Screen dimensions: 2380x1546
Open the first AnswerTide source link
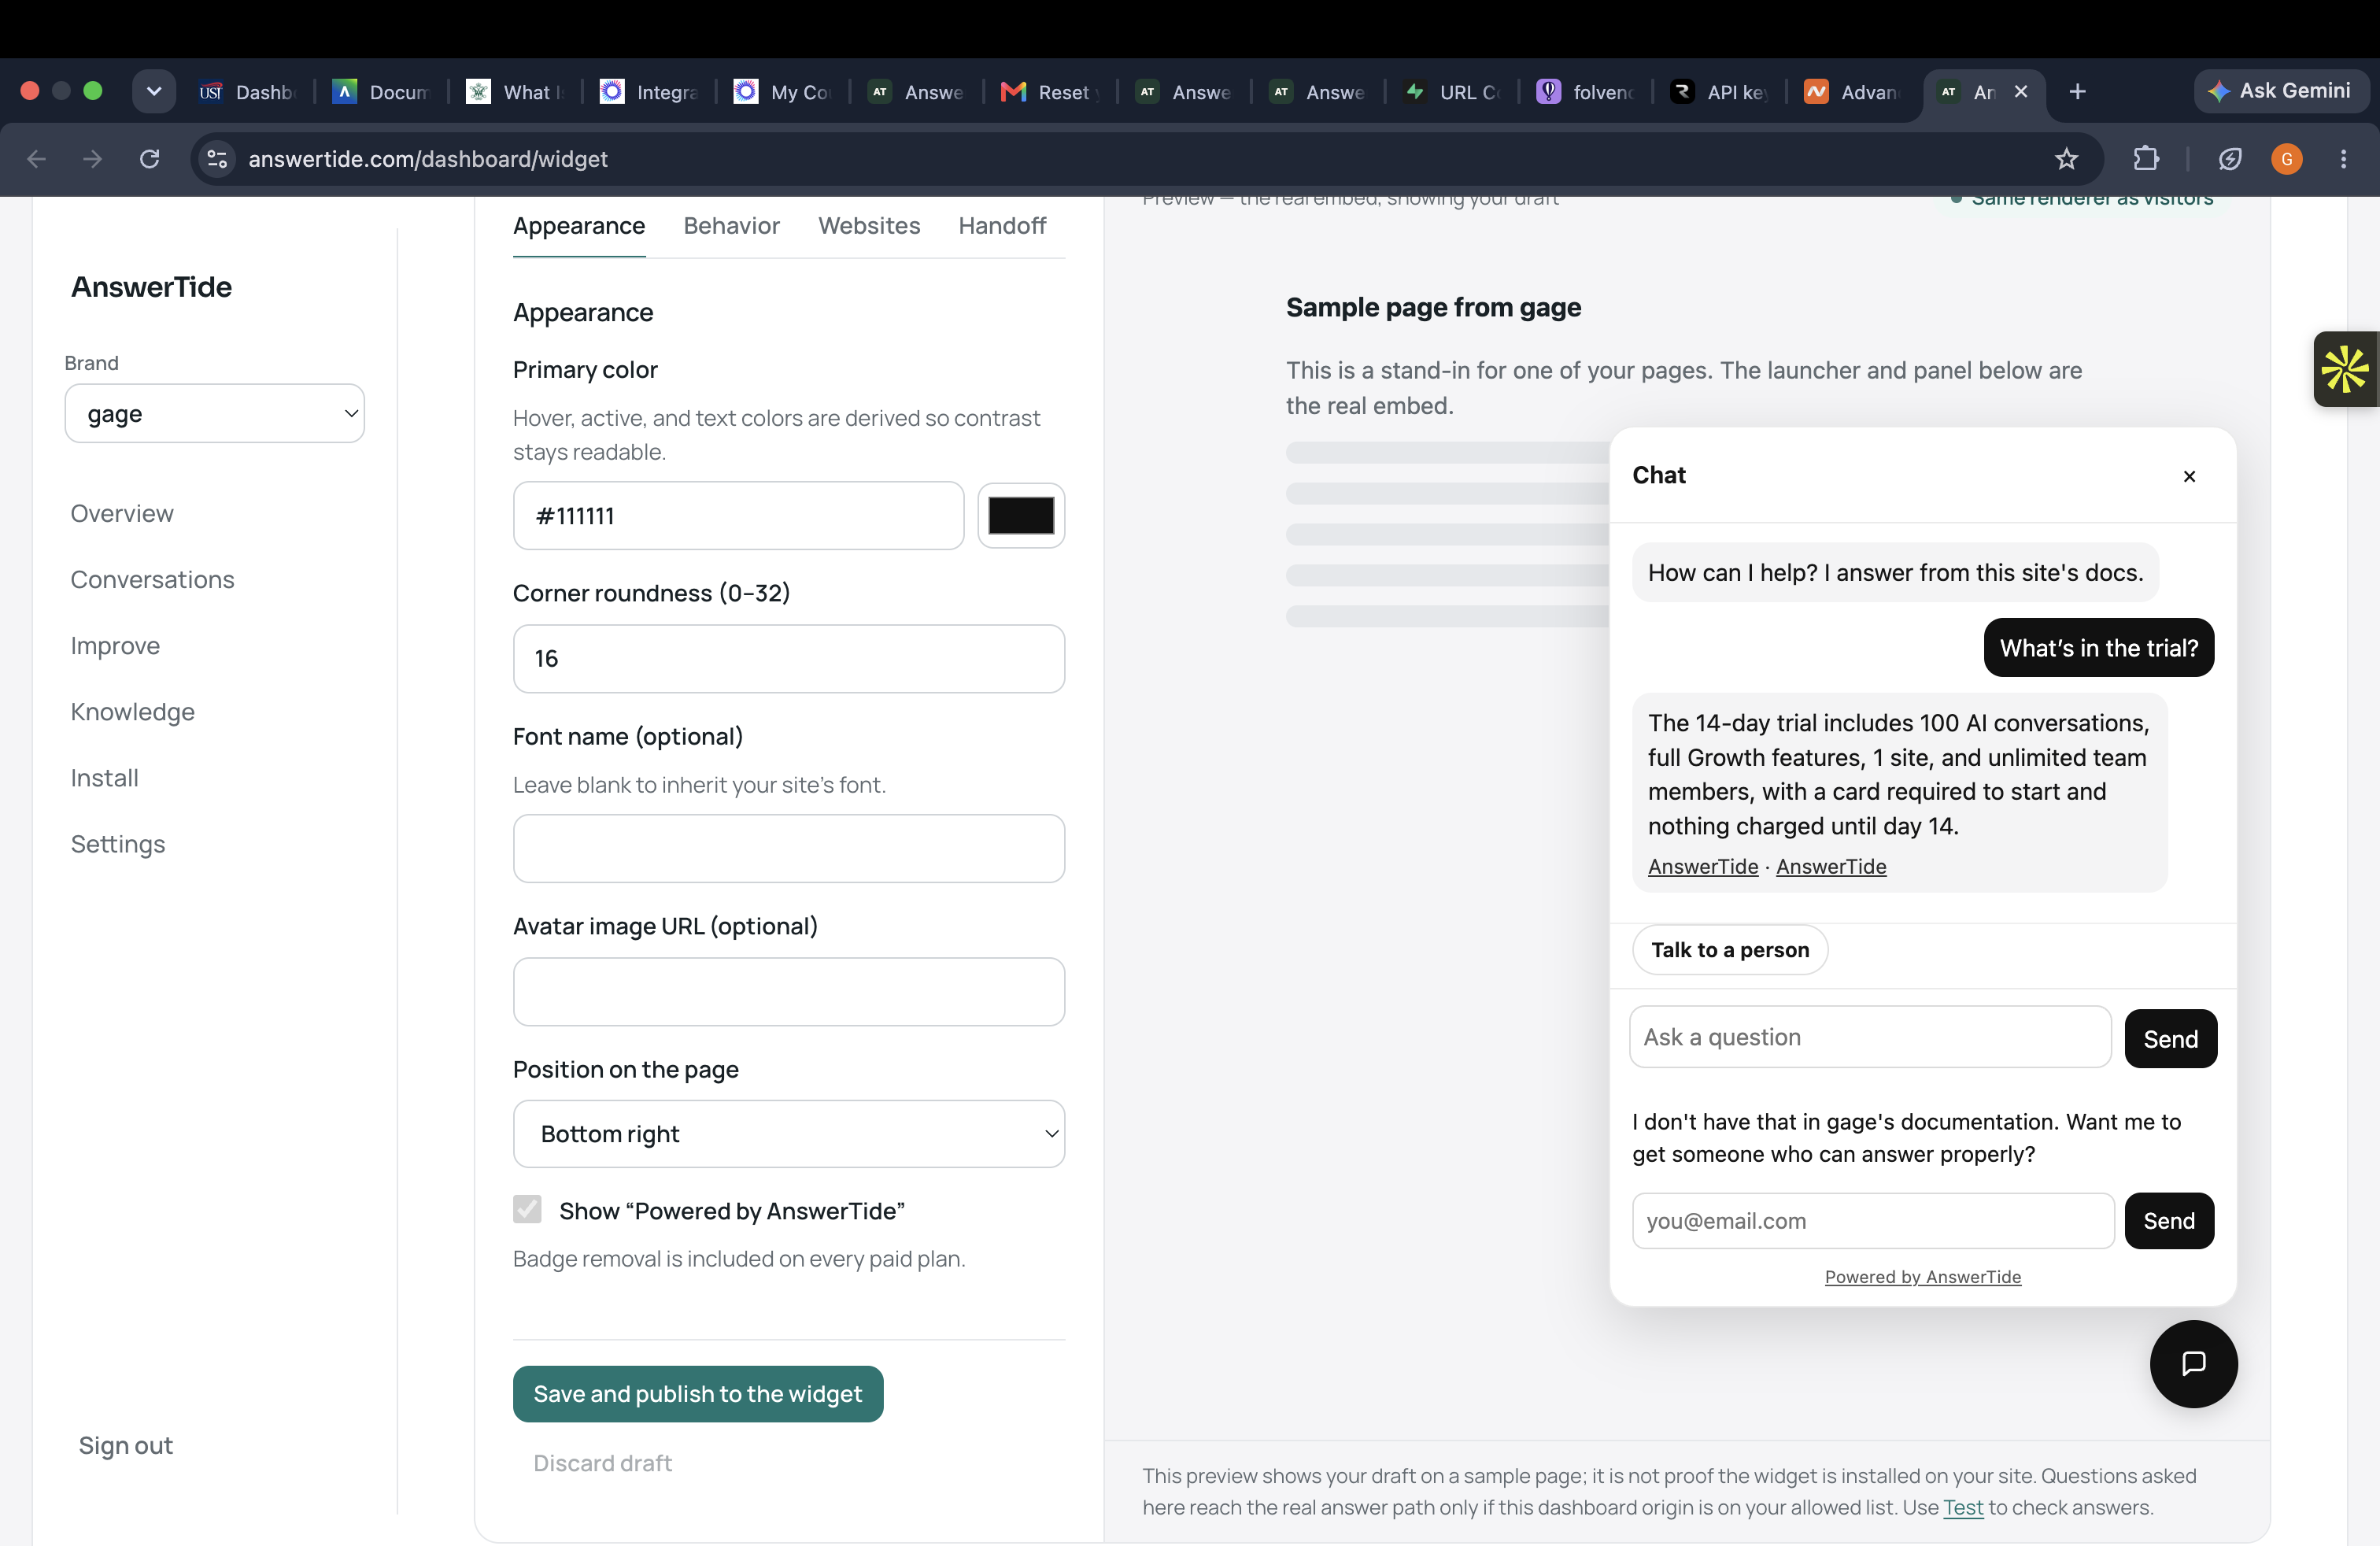1702,866
